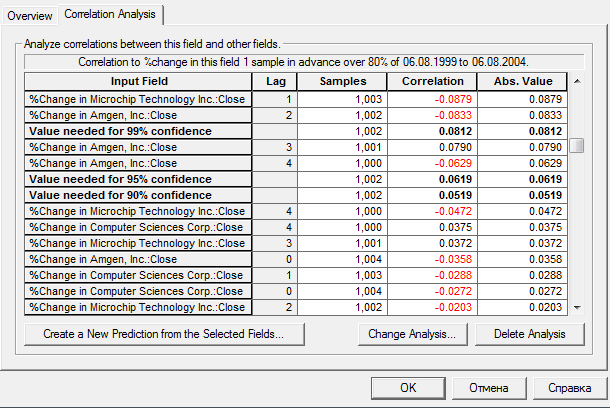610x408 pixels.
Task: Select Computer Sciences Corp. row with correlation 0.0375
Action: (138, 227)
